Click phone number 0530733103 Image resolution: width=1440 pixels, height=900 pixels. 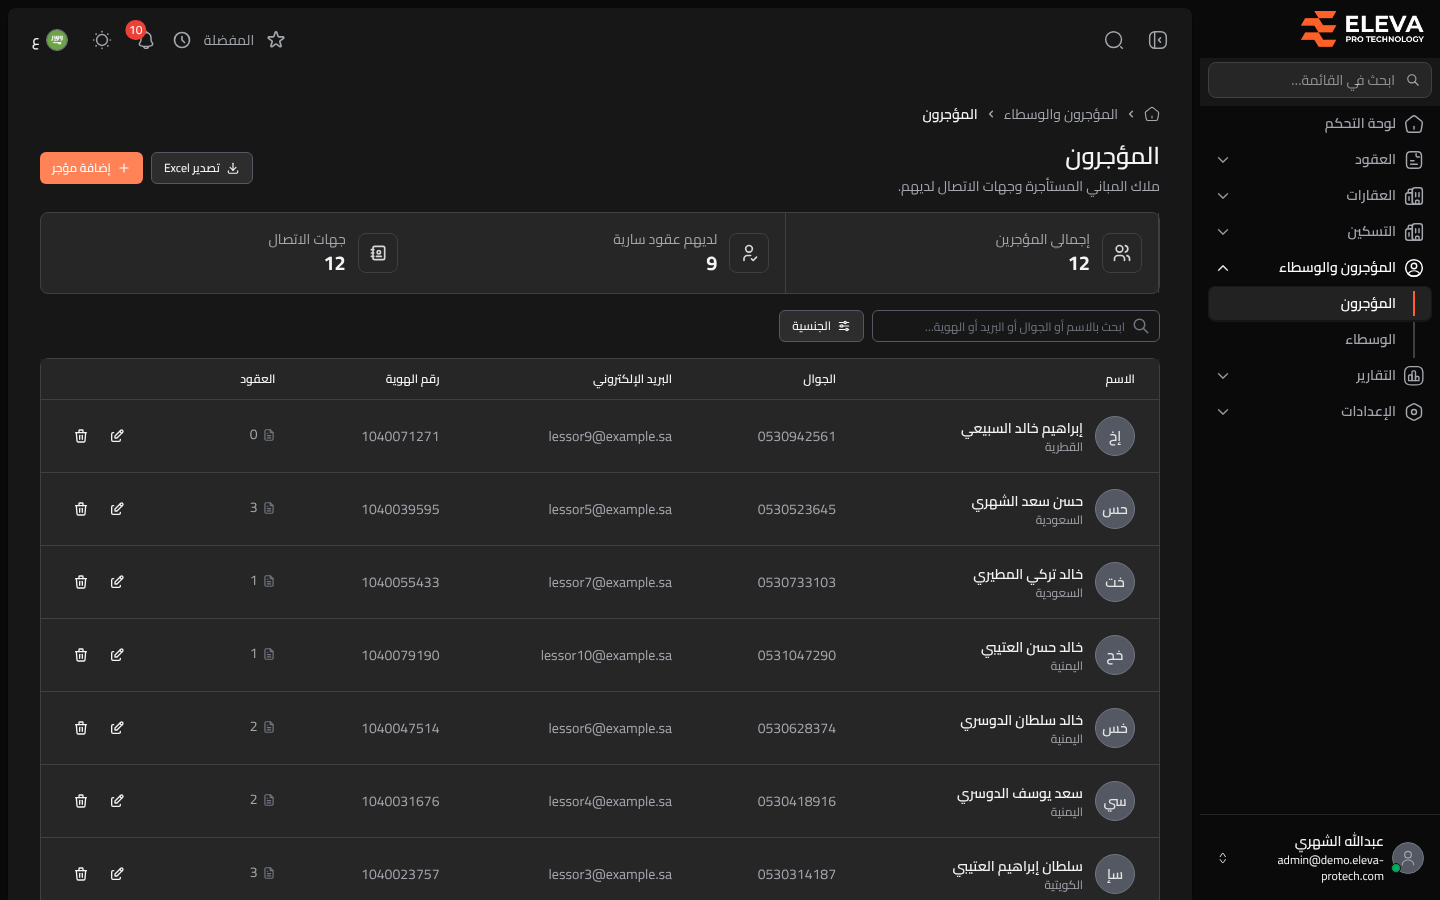pos(796,582)
